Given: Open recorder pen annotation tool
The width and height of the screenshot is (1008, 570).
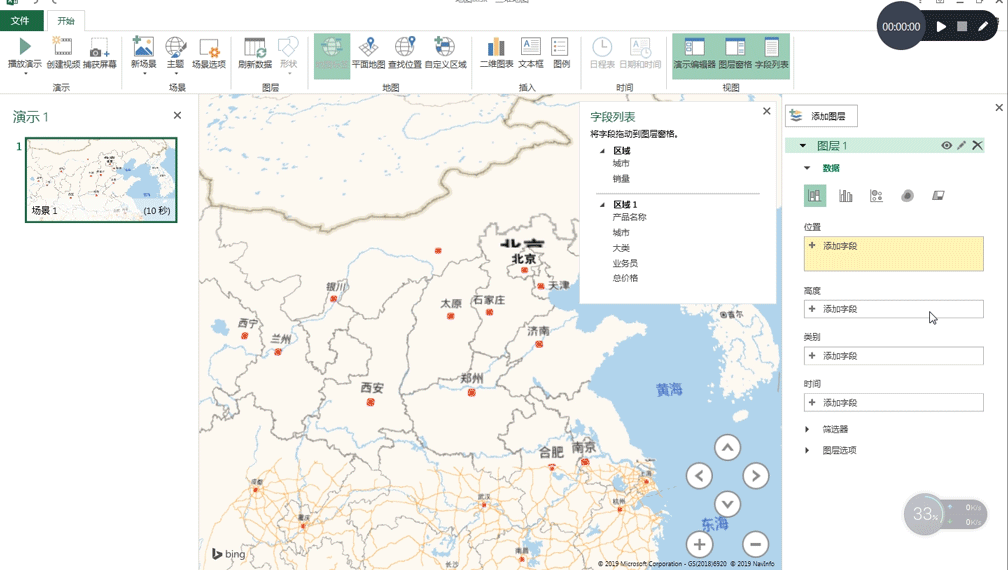Looking at the screenshot, I should [x=983, y=26].
